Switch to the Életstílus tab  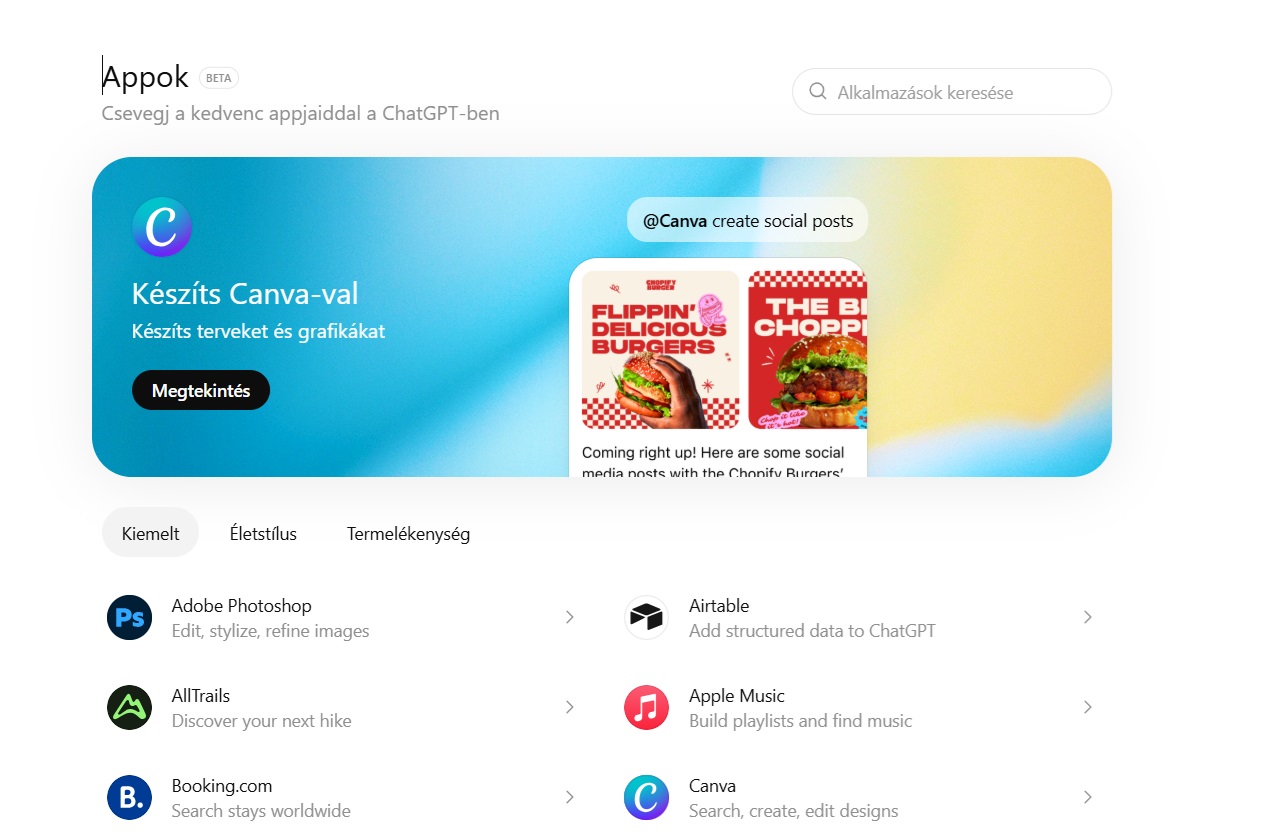point(263,533)
